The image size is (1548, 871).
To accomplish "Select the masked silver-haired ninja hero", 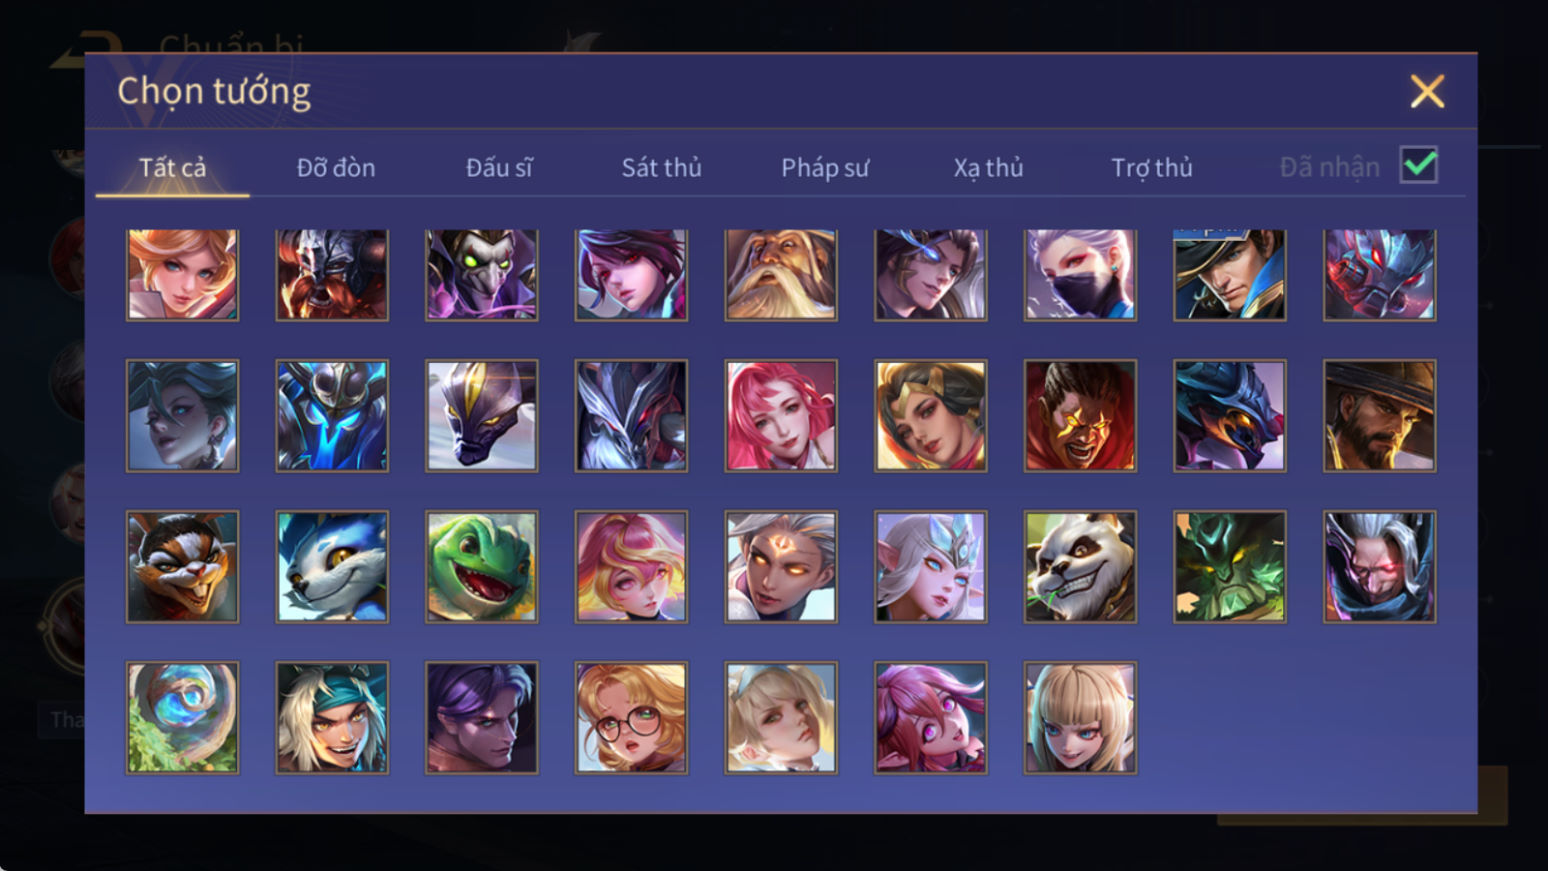I will point(1080,275).
